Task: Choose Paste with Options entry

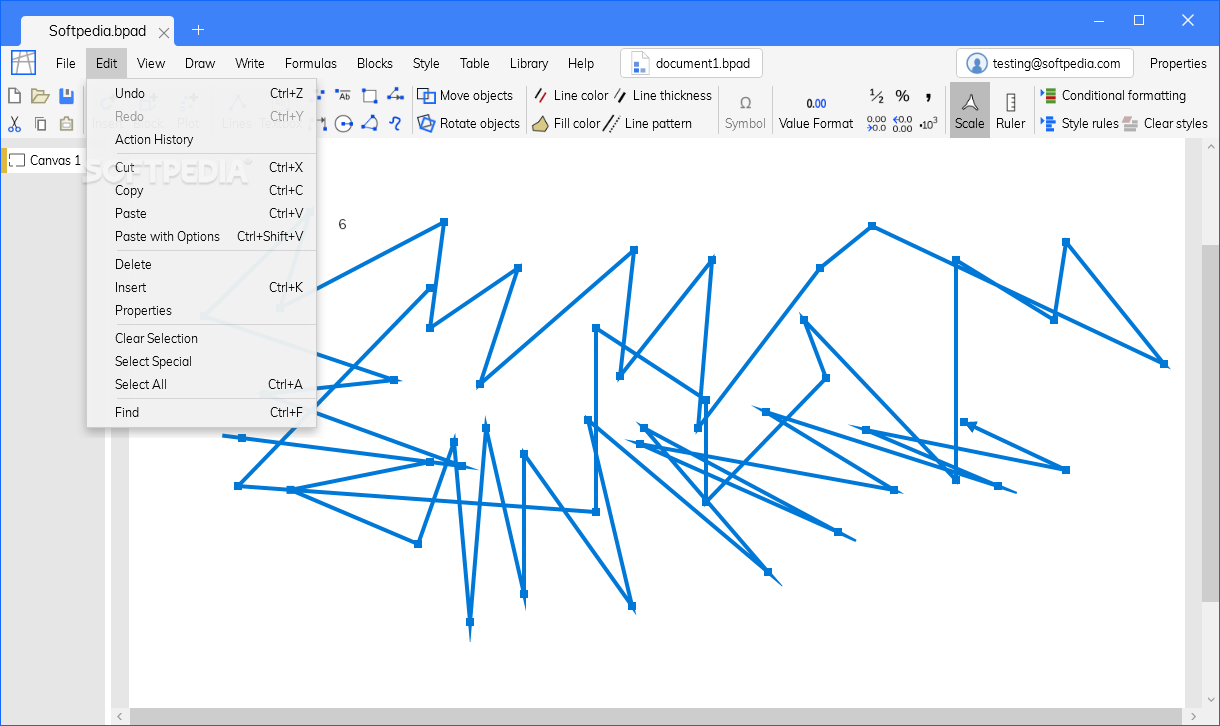Action: (202, 236)
